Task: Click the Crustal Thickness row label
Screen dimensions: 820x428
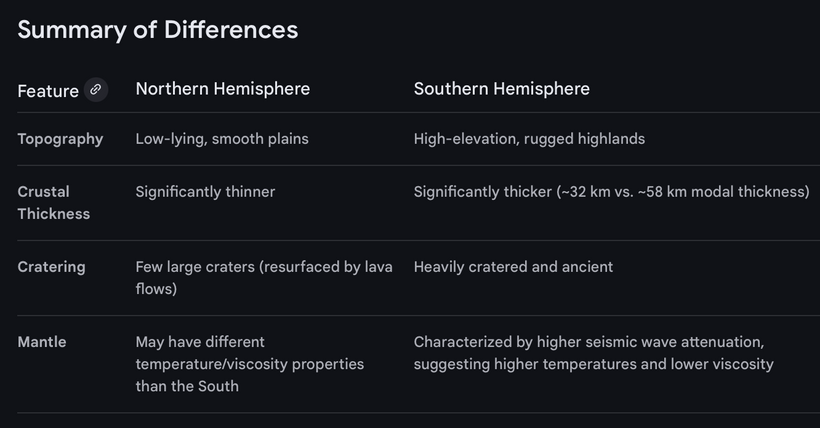Action: point(53,202)
